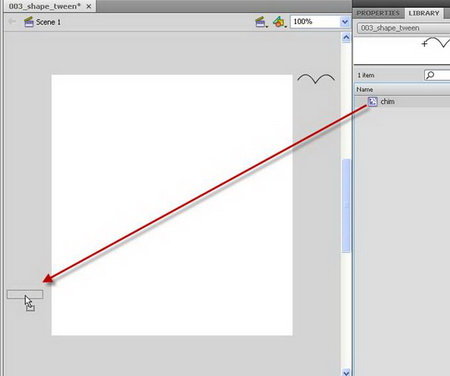
Task: Close the 003_shape_tween document tab
Action: click(89, 6)
